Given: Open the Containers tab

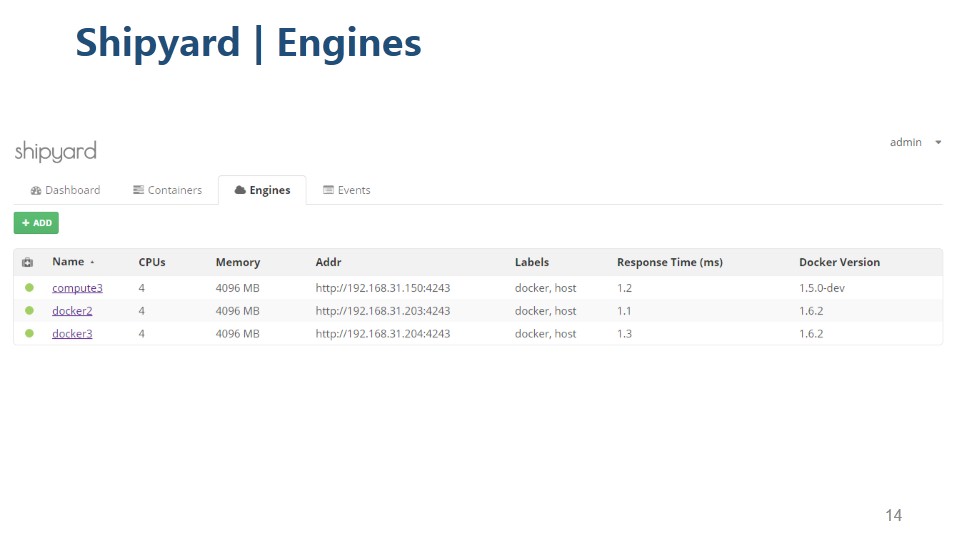Looking at the screenshot, I should click(167, 190).
